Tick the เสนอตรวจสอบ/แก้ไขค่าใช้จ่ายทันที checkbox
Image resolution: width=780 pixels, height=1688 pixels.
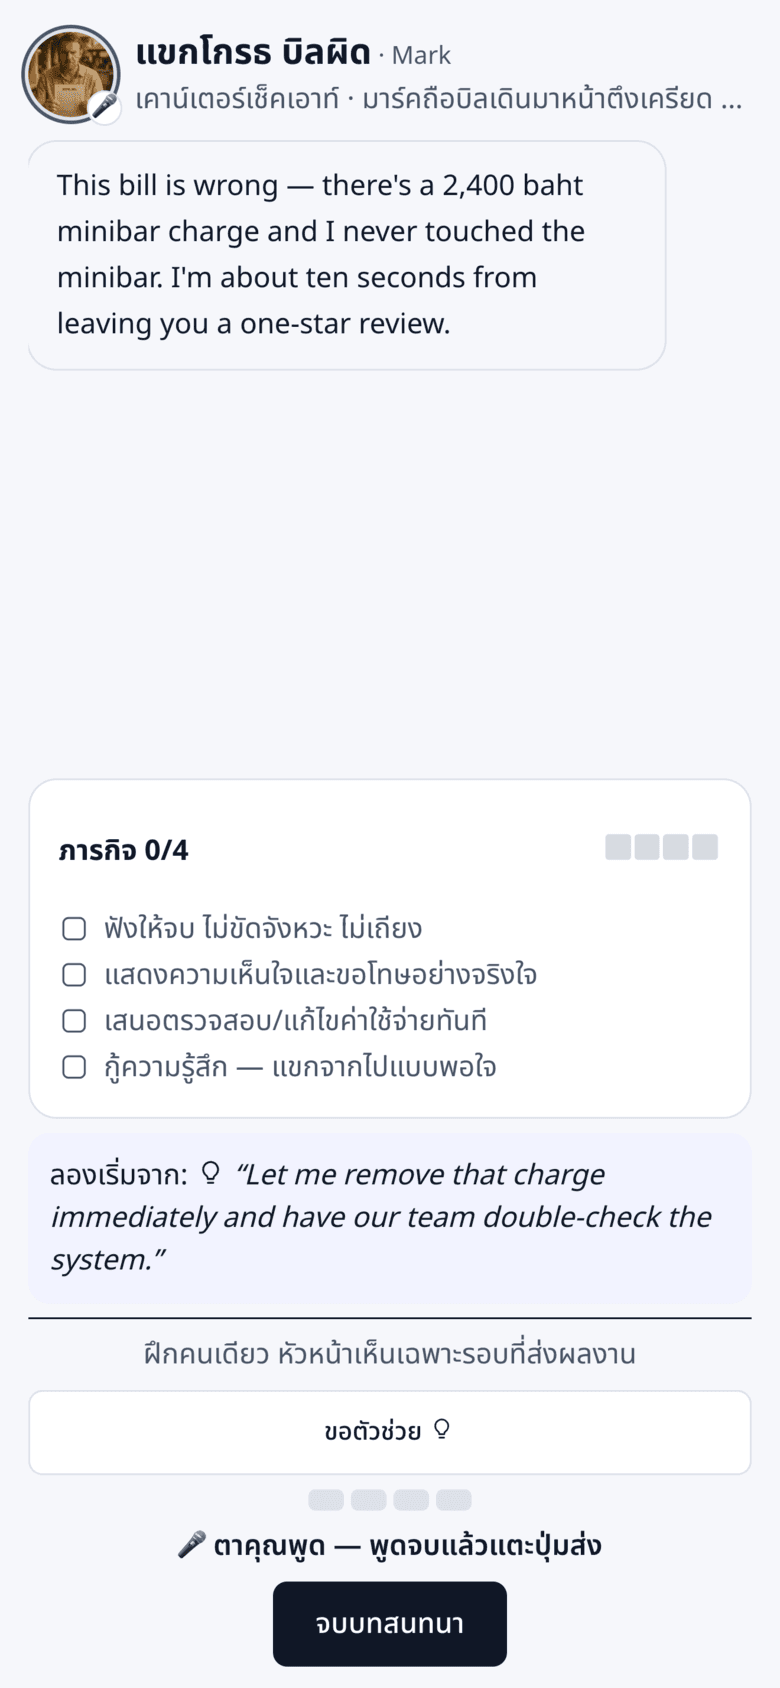[74, 1021]
